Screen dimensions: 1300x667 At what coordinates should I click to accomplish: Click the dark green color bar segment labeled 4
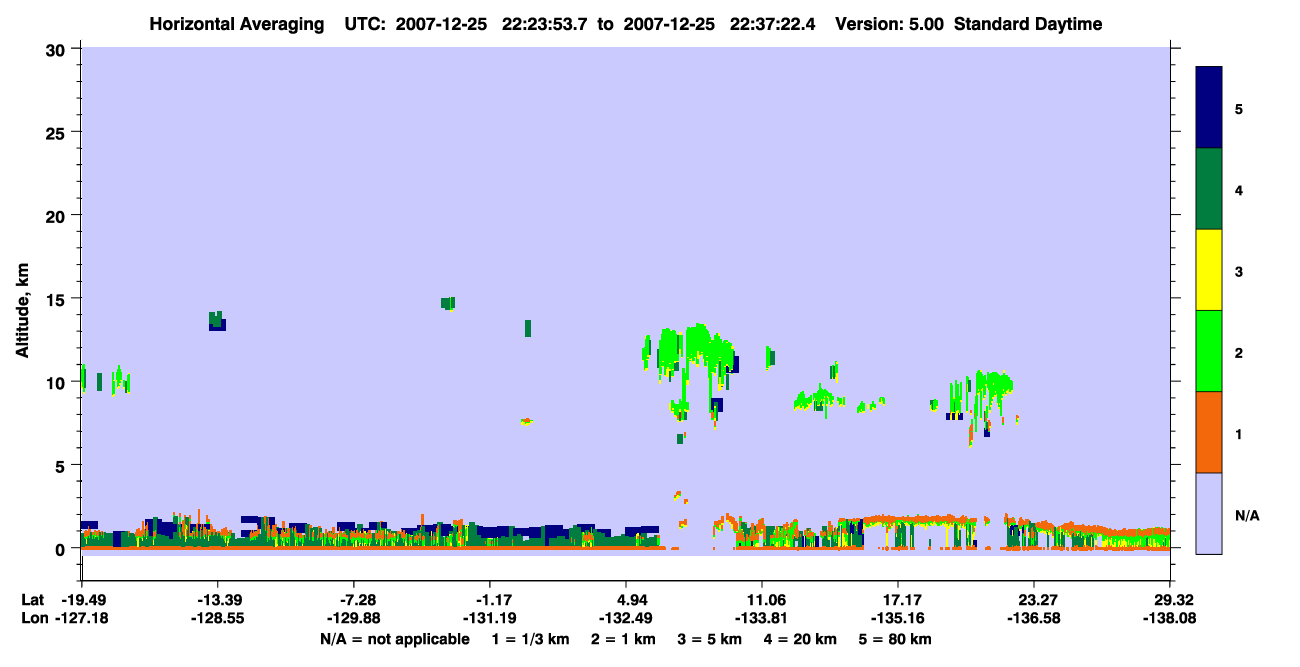tap(1209, 189)
